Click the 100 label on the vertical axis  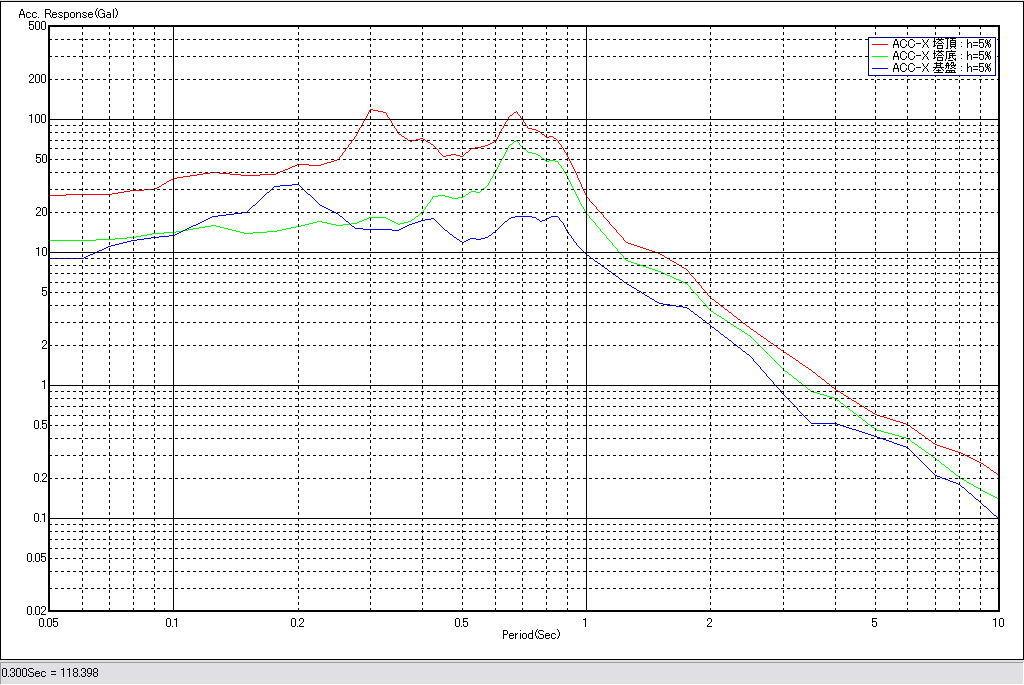[38, 119]
